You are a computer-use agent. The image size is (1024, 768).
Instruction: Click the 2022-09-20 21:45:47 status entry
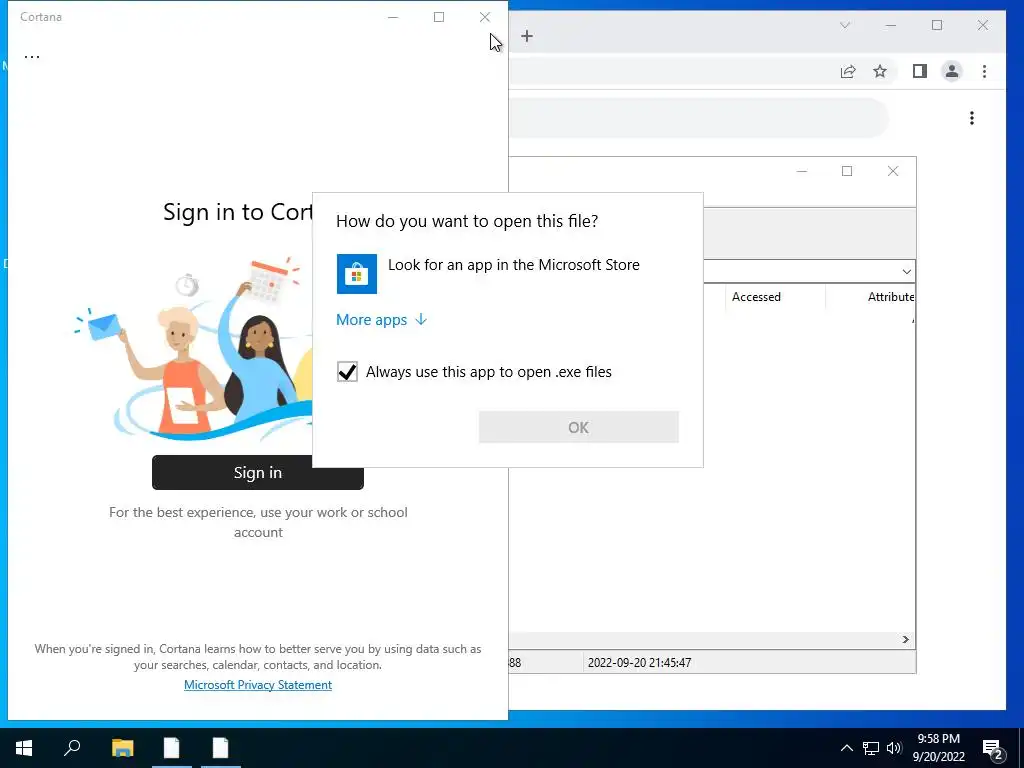pos(639,663)
